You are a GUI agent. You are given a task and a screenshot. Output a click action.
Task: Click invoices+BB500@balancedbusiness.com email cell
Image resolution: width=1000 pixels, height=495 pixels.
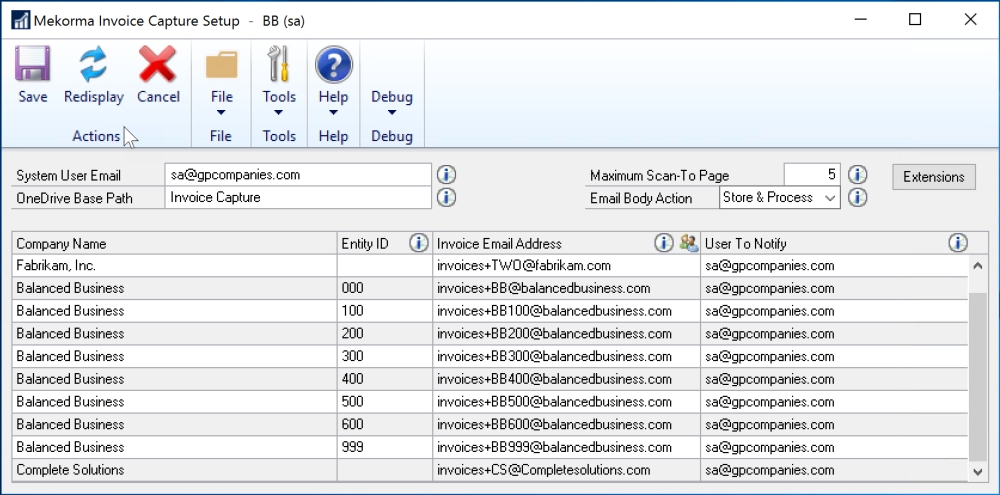click(566, 402)
